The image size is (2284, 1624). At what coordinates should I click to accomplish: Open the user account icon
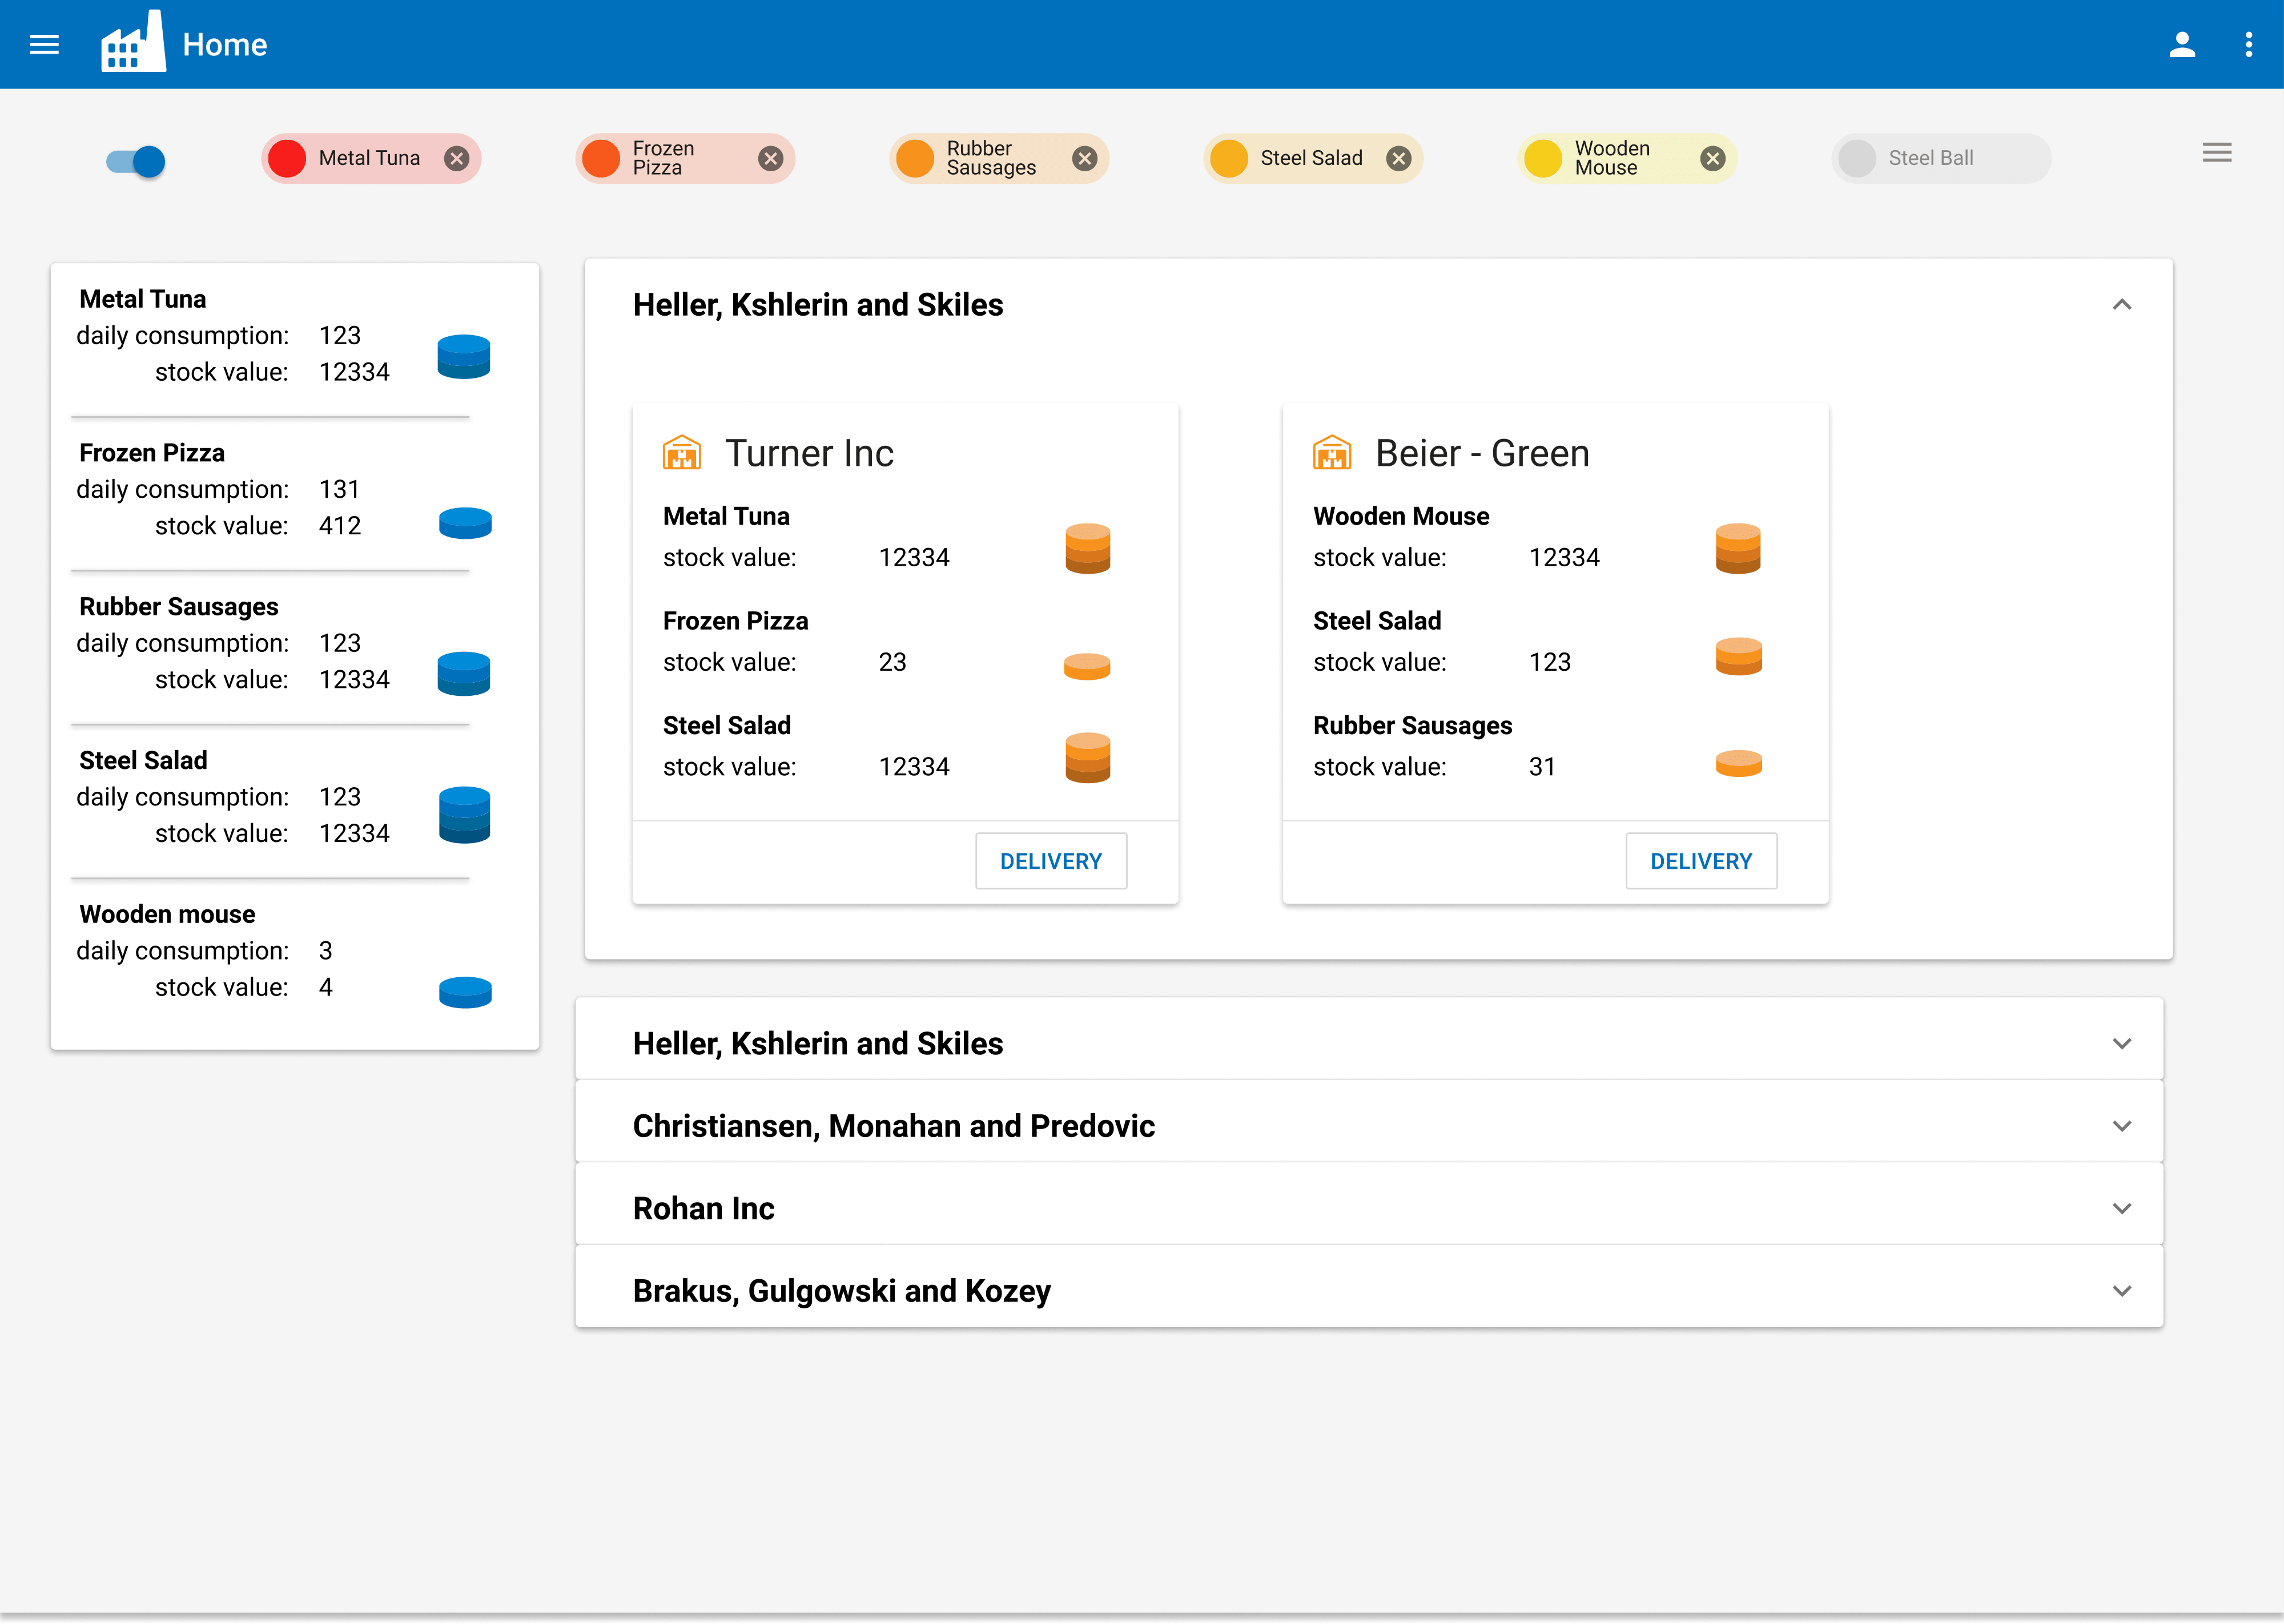[x=2181, y=44]
